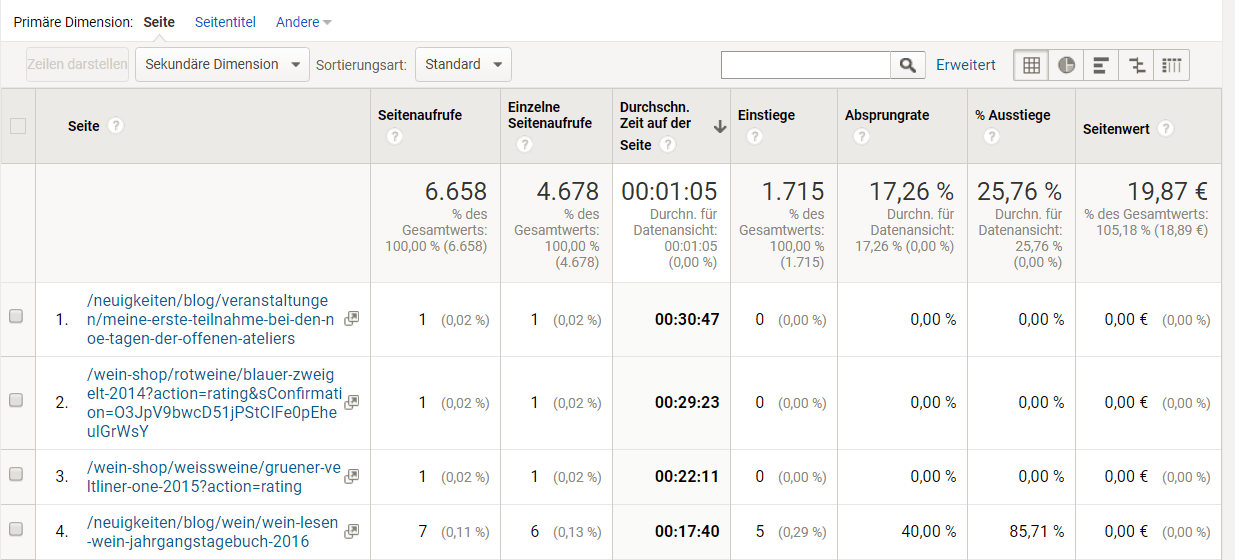Switch to table data view icon

(1031, 65)
